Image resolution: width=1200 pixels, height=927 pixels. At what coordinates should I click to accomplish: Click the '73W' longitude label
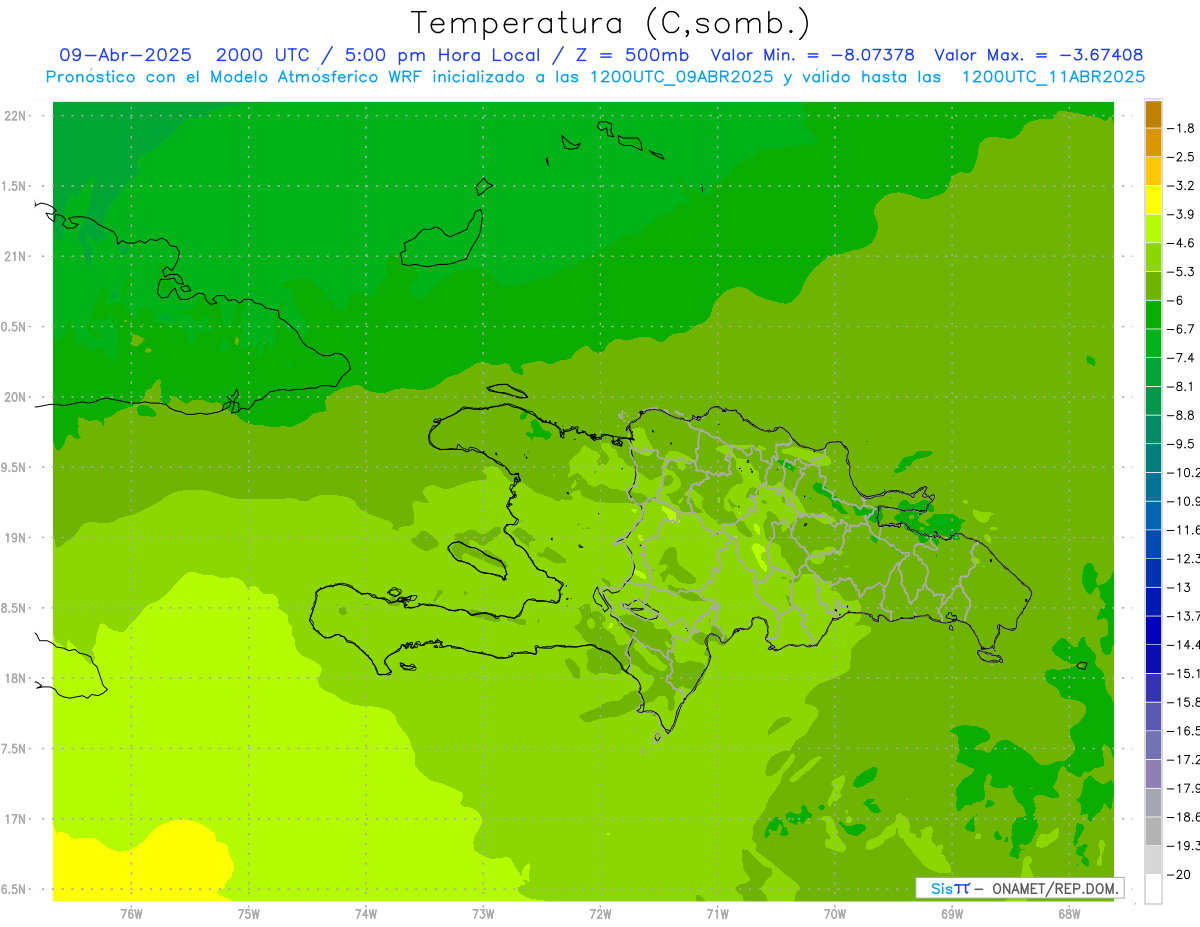pyautogui.click(x=483, y=913)
